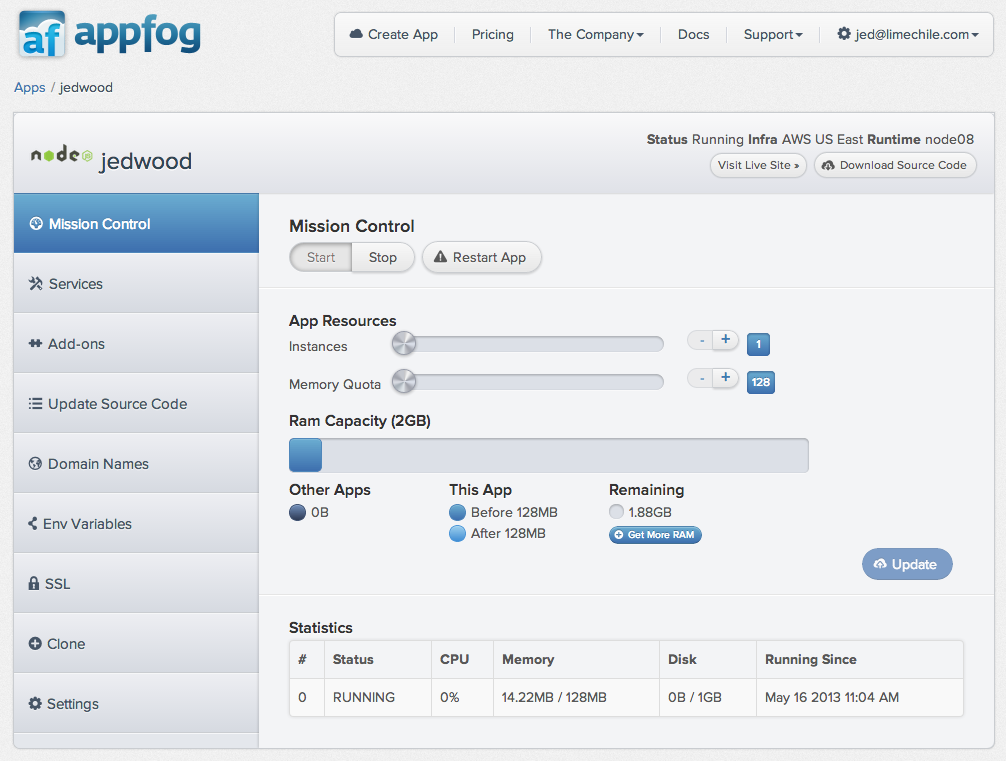Click the Update Source Code list icon

34,403
